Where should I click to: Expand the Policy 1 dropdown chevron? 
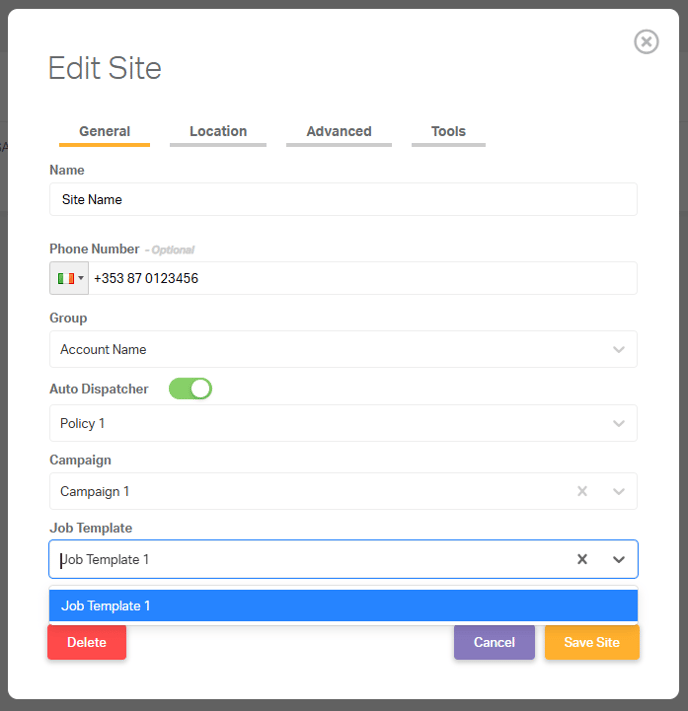tap(619, 424)
